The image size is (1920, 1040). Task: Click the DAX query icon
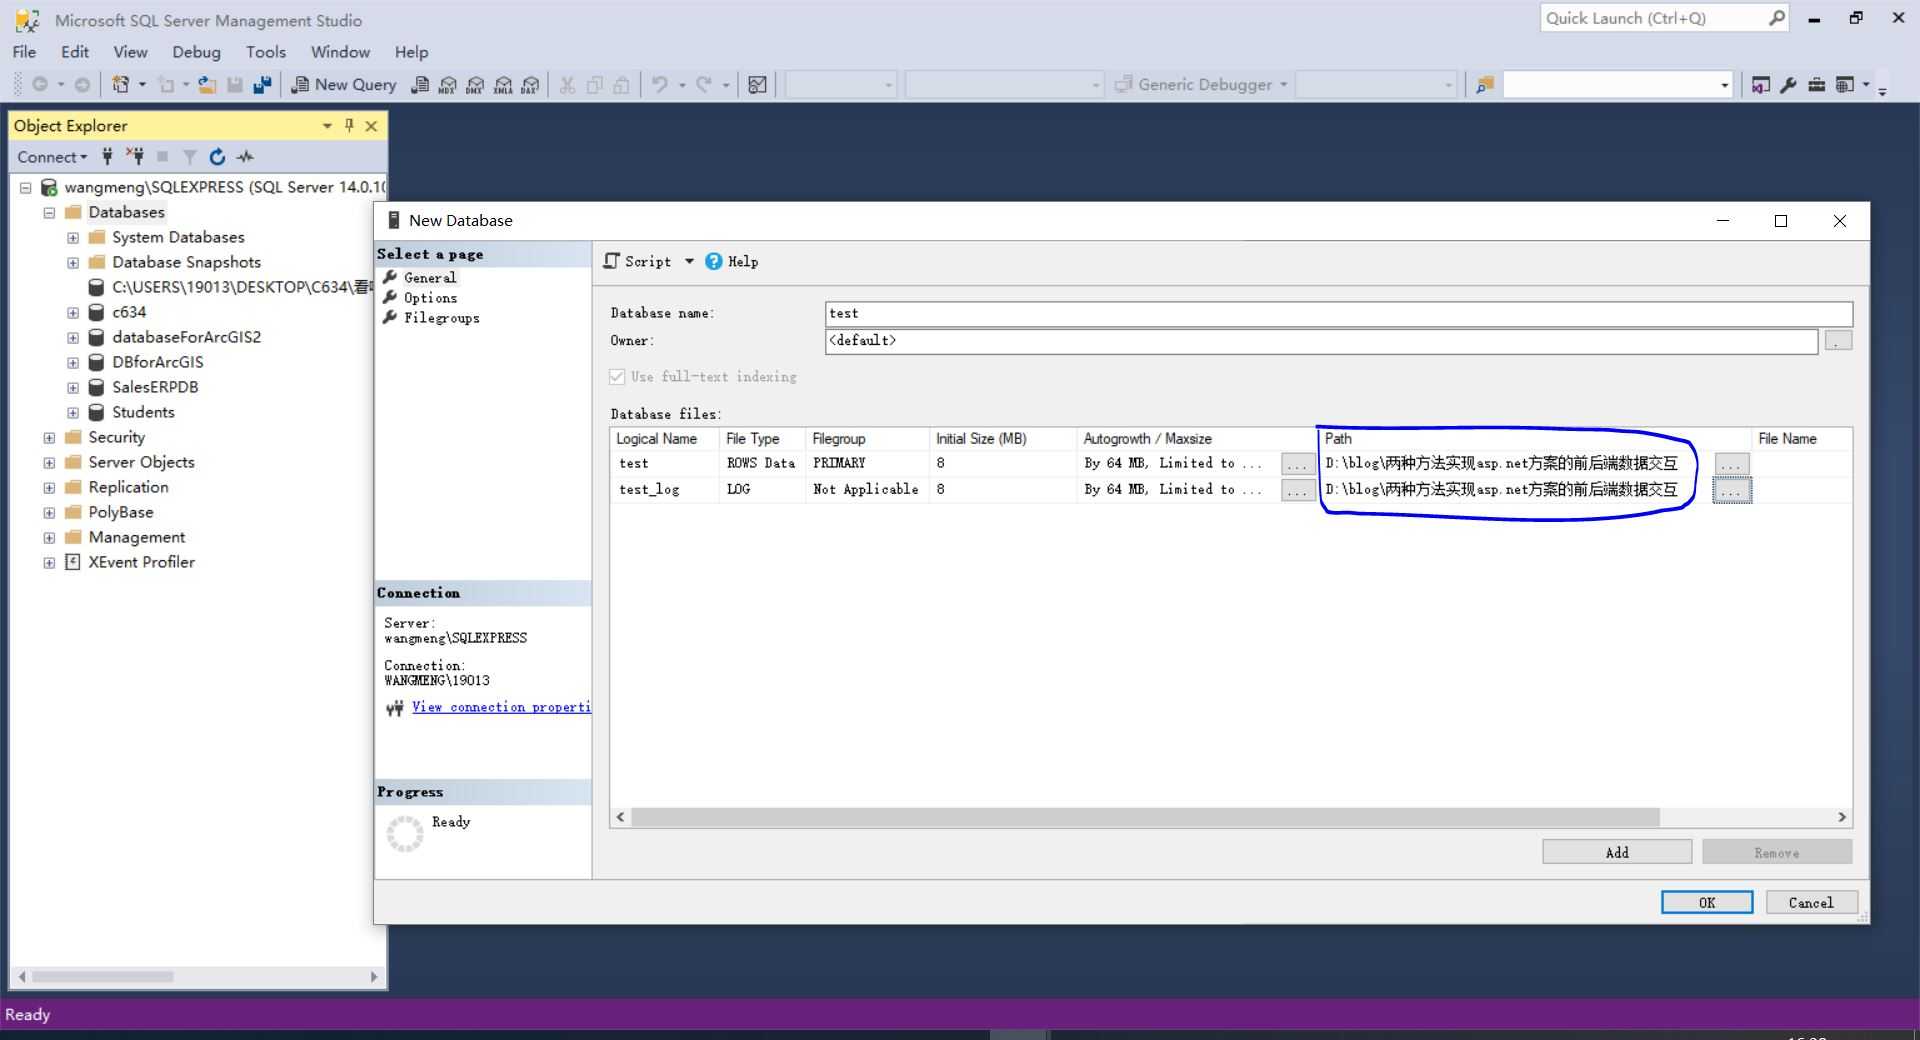[531, 85]
